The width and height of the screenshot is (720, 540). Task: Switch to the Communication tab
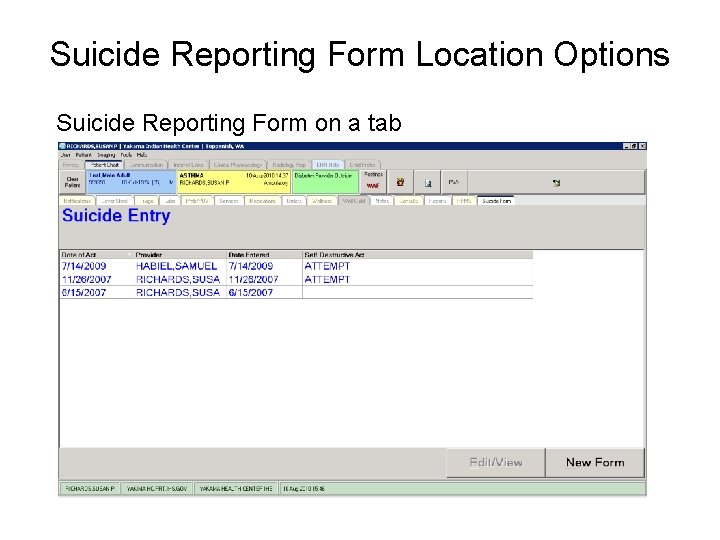point(146,165)
